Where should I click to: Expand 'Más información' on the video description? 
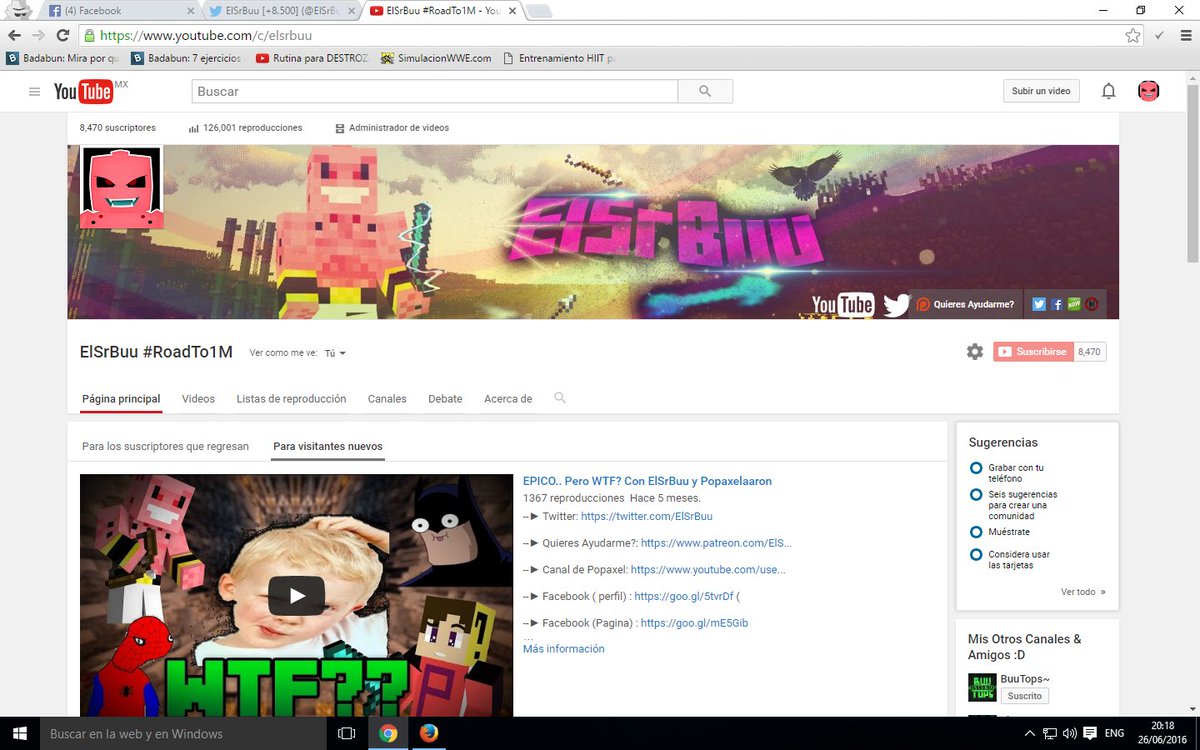click(563, 649)
